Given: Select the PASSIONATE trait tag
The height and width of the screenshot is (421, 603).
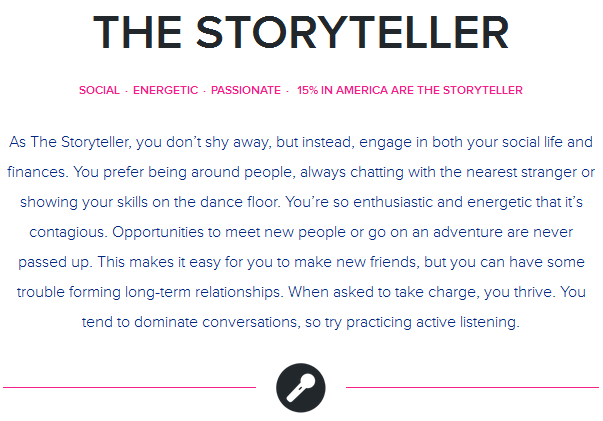Looking at the screenshot, I should 246,90.
